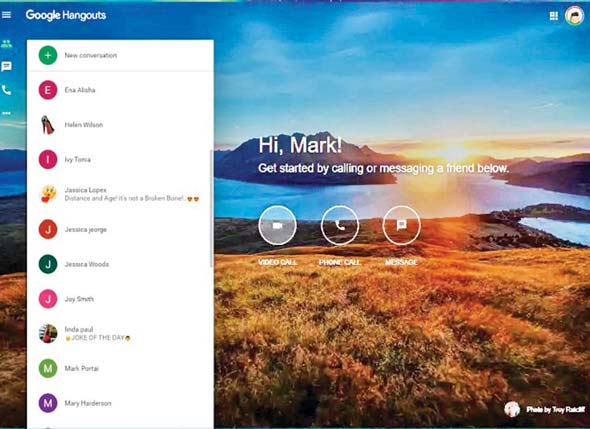Screen dimensions: 590x429
Task: Open Photo by Trey Ratcliff credit link
Action: coord(555,409)
